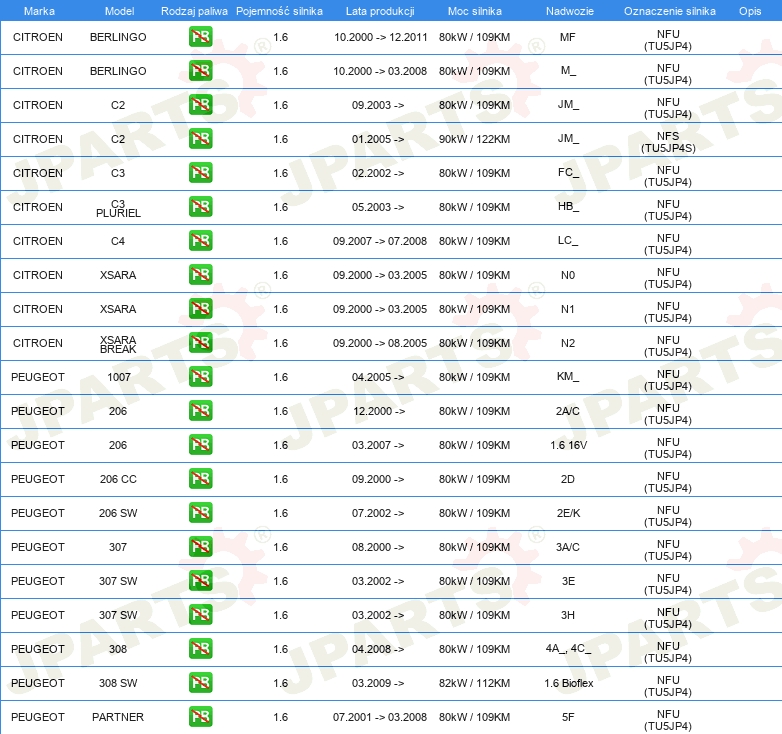The width and height of the screenshot is (782, 734).
Task: Click the 2D body code cell
Action: [568, 479]
